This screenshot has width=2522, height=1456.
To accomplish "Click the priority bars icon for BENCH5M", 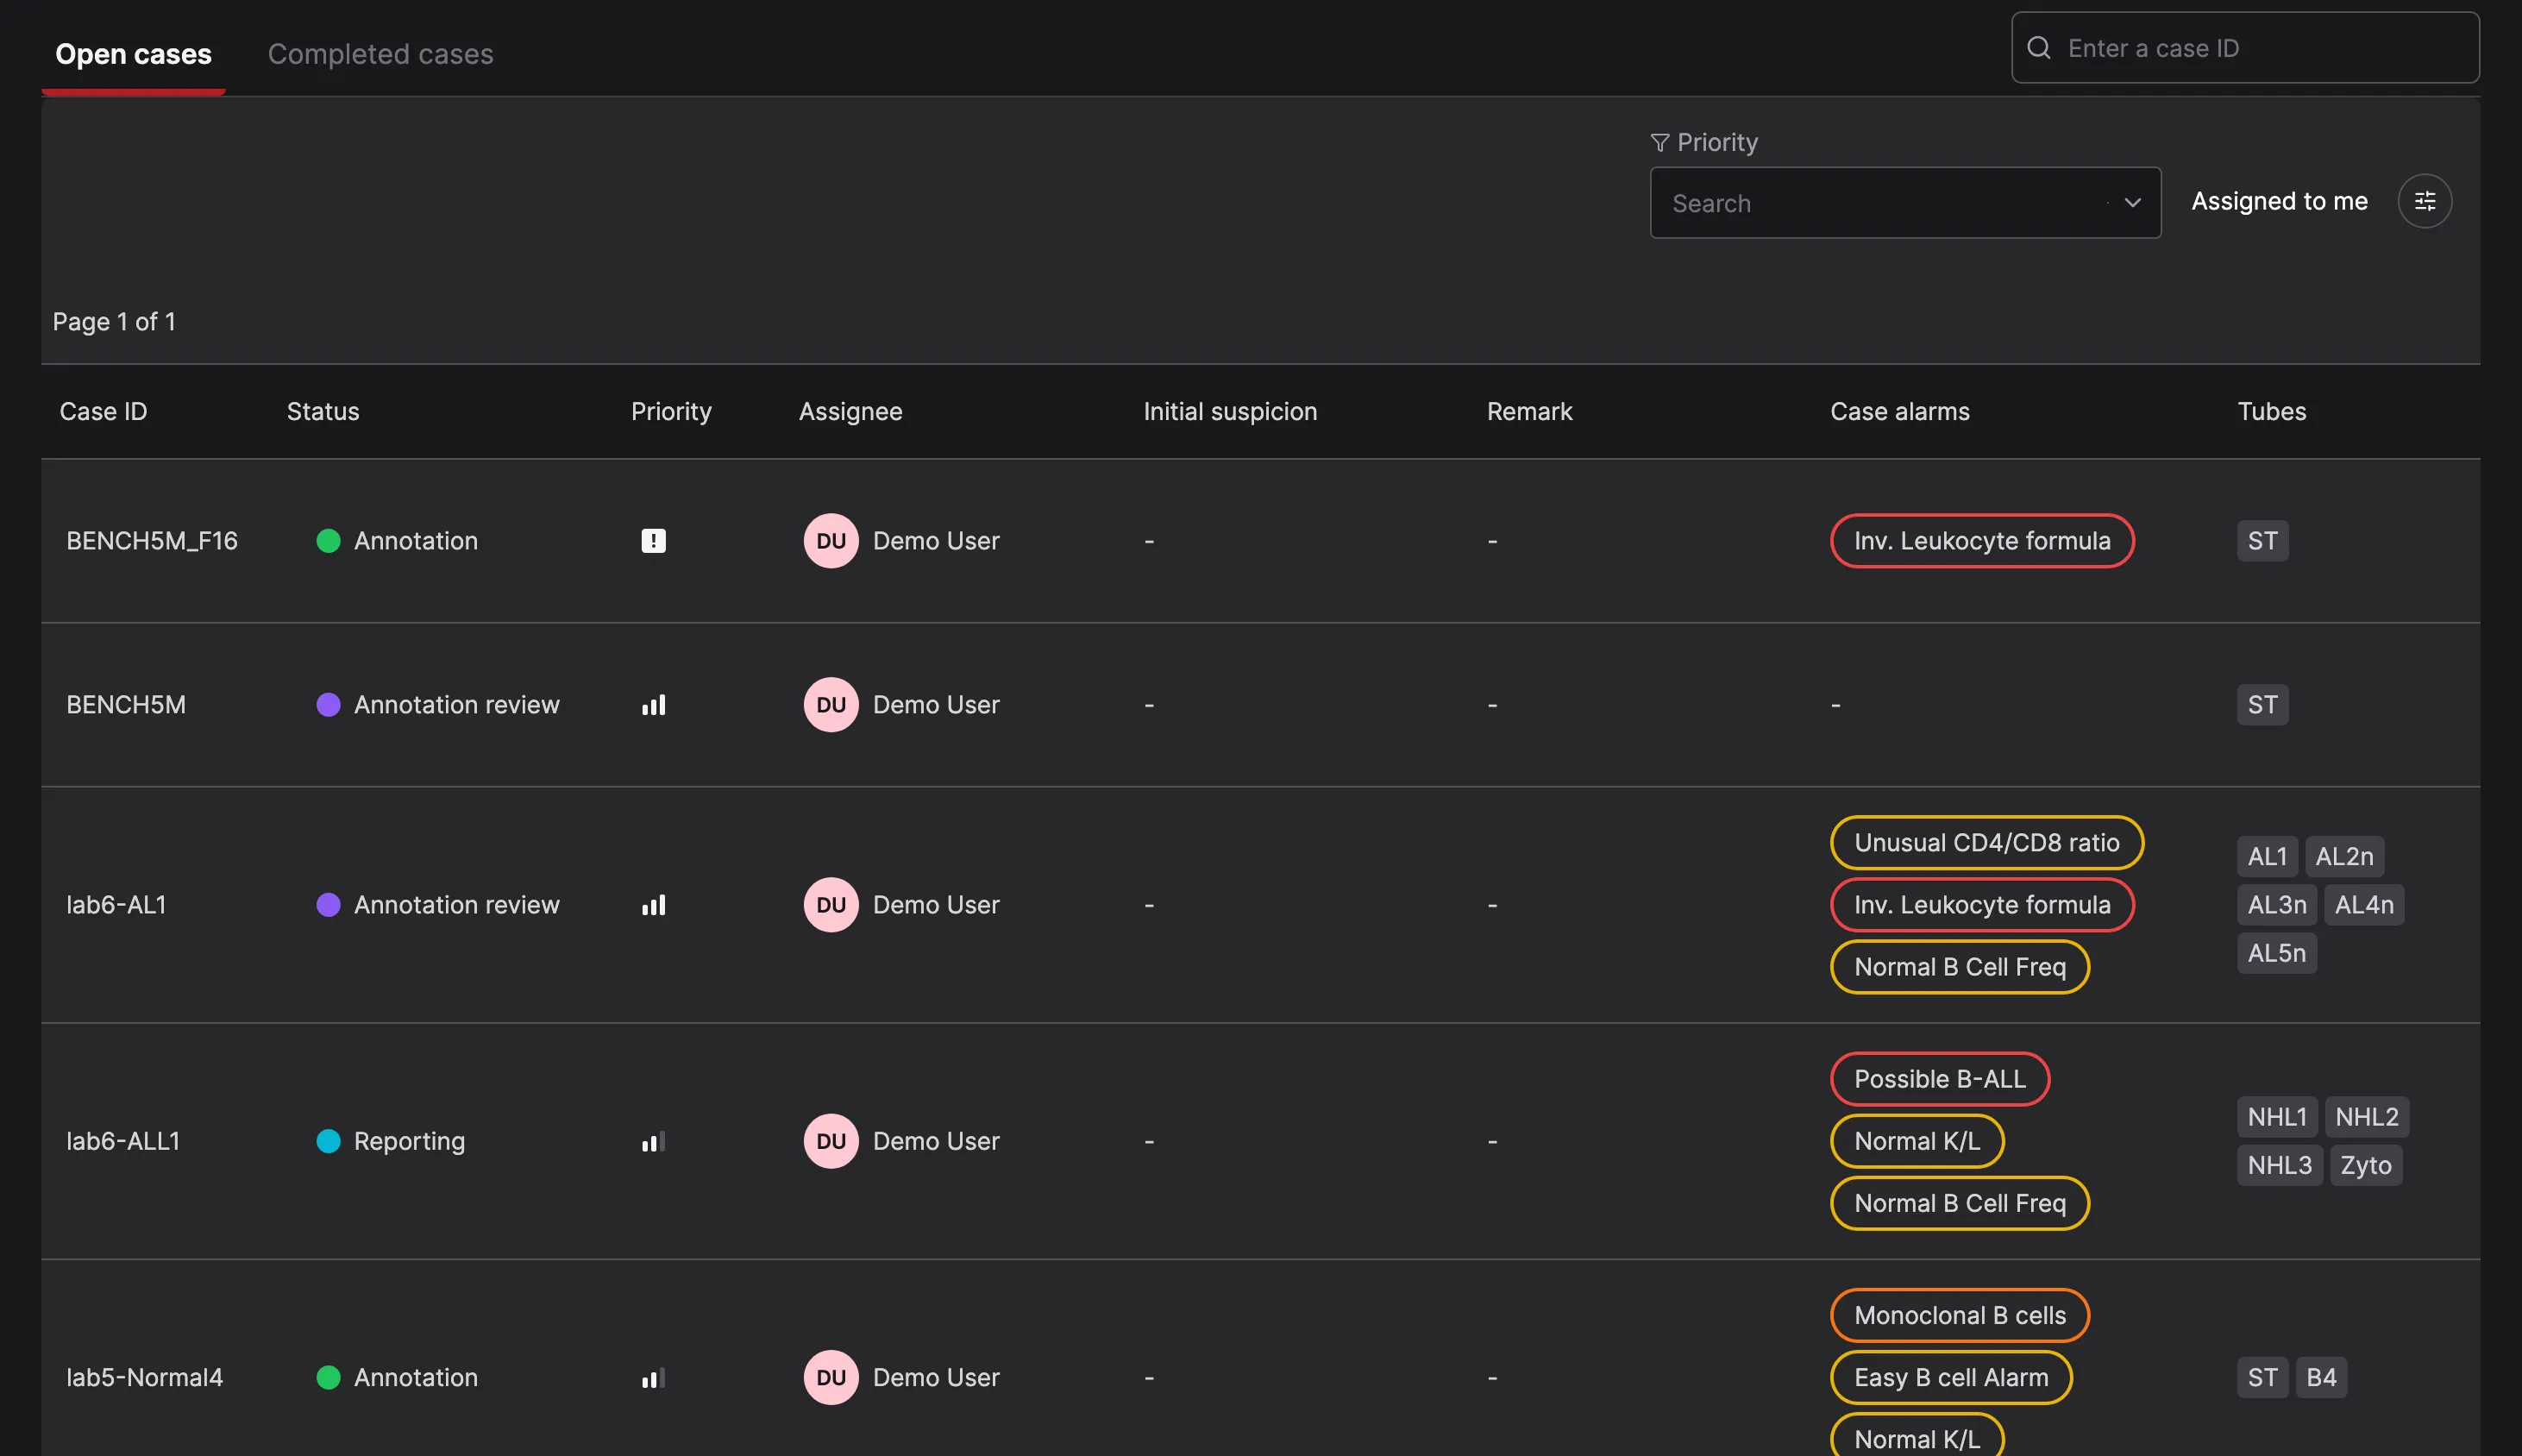I will coord(653,705).
